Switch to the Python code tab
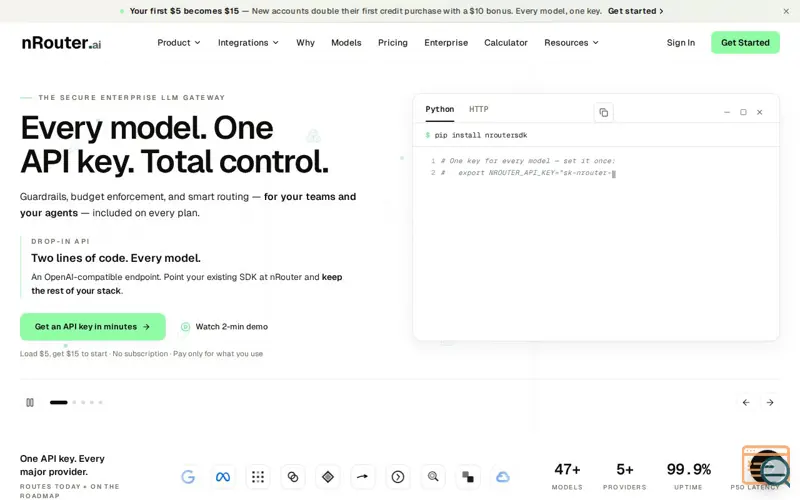Screen dimensions: 800x500 pos(440,109)
